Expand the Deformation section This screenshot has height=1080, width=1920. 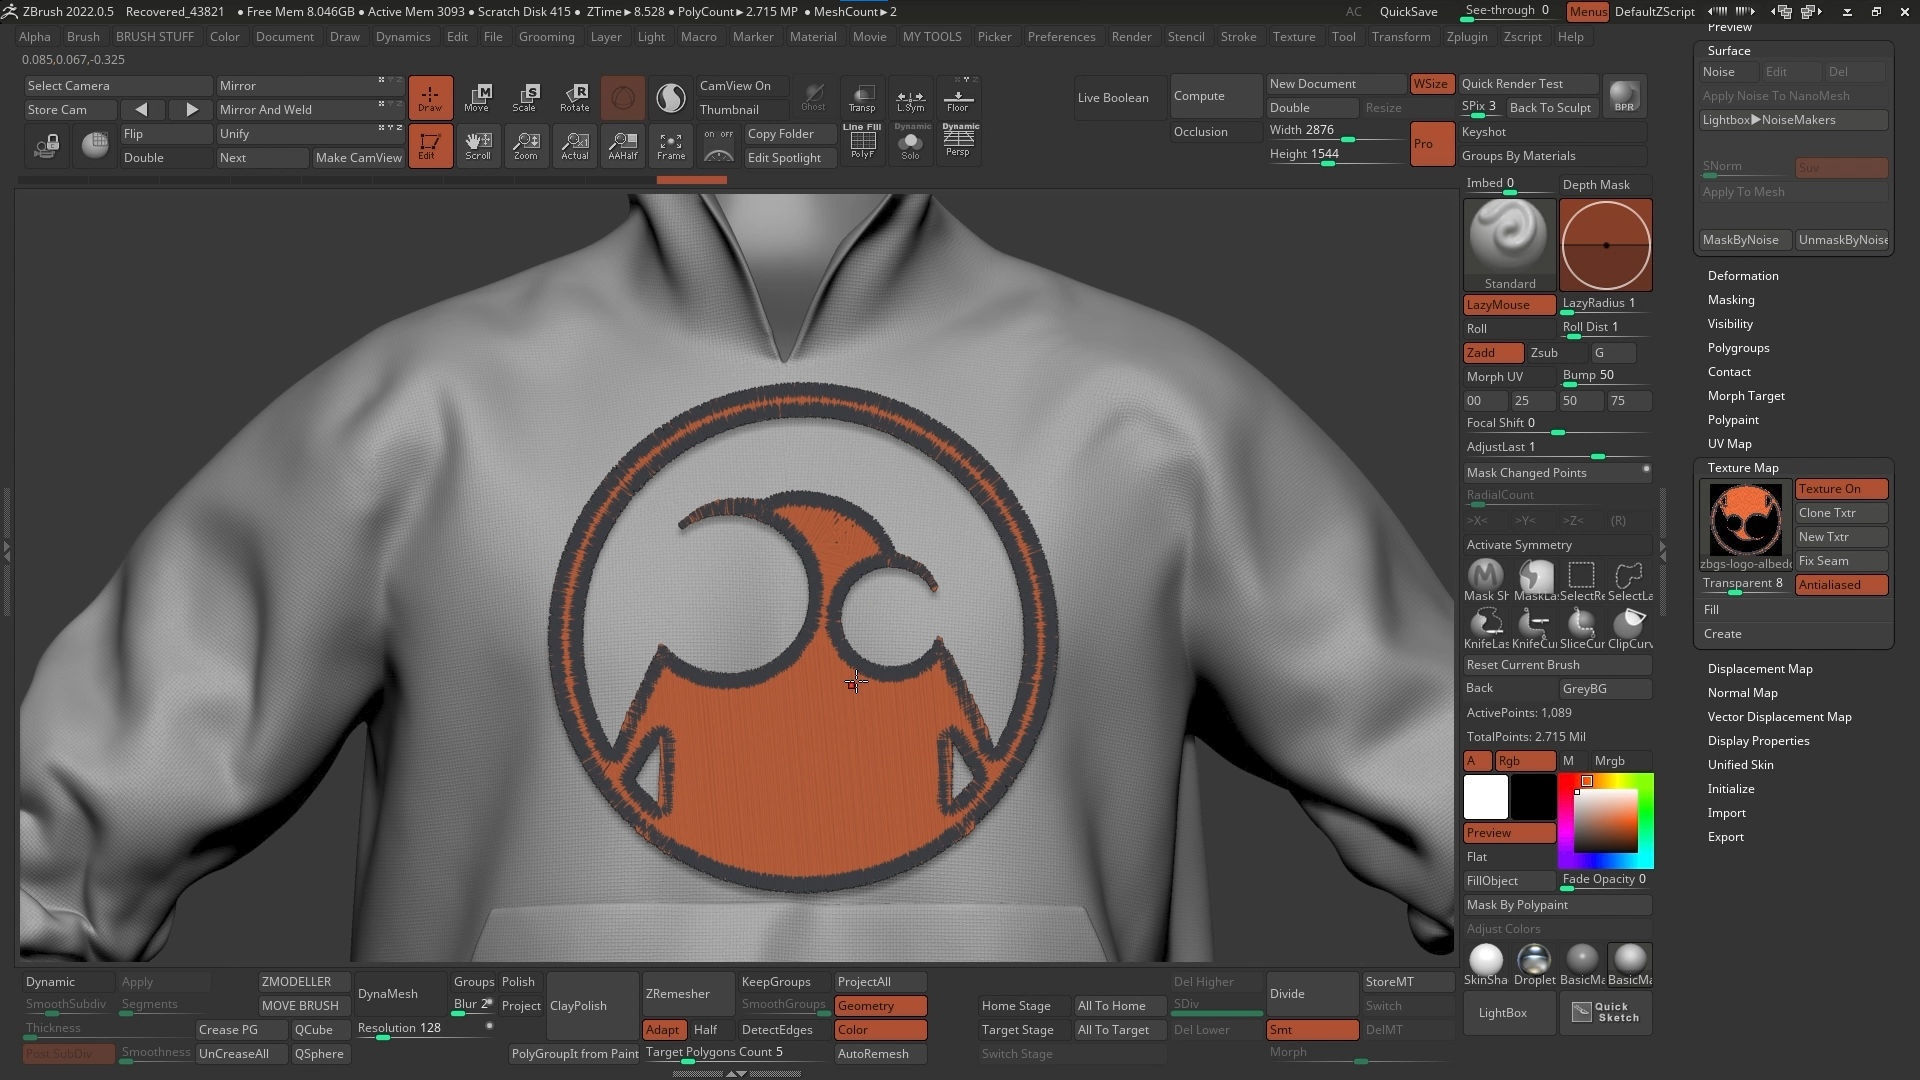click(1742, 275)
